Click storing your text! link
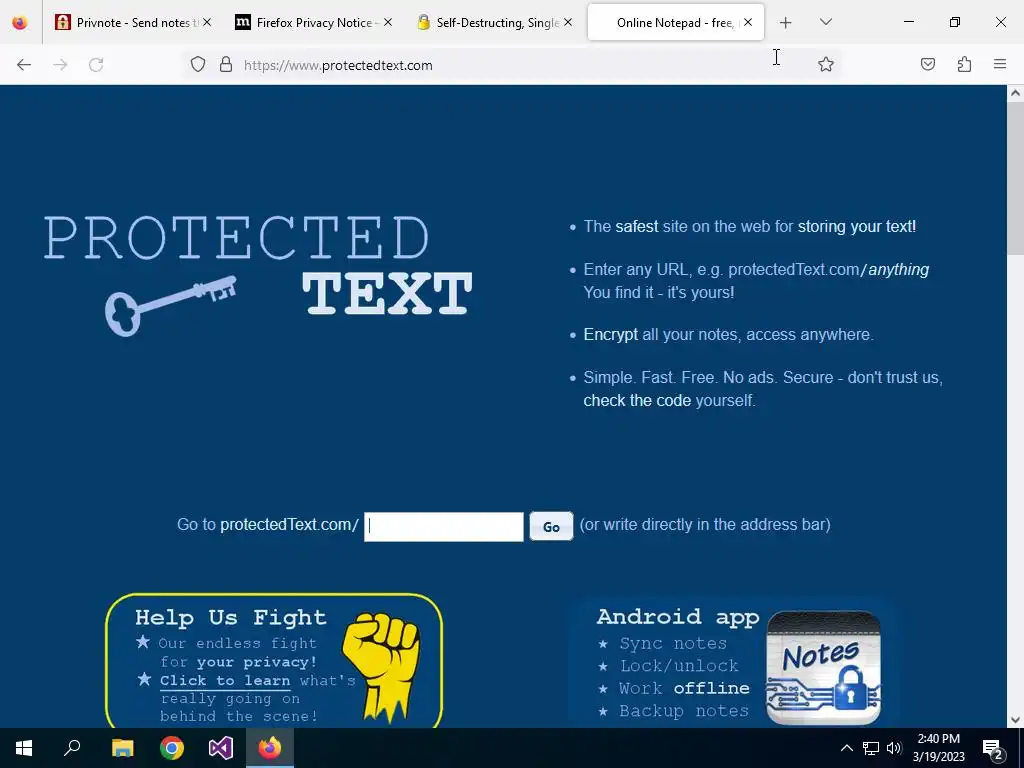Viewport: 1024px width, 768px height. point(857,227)
